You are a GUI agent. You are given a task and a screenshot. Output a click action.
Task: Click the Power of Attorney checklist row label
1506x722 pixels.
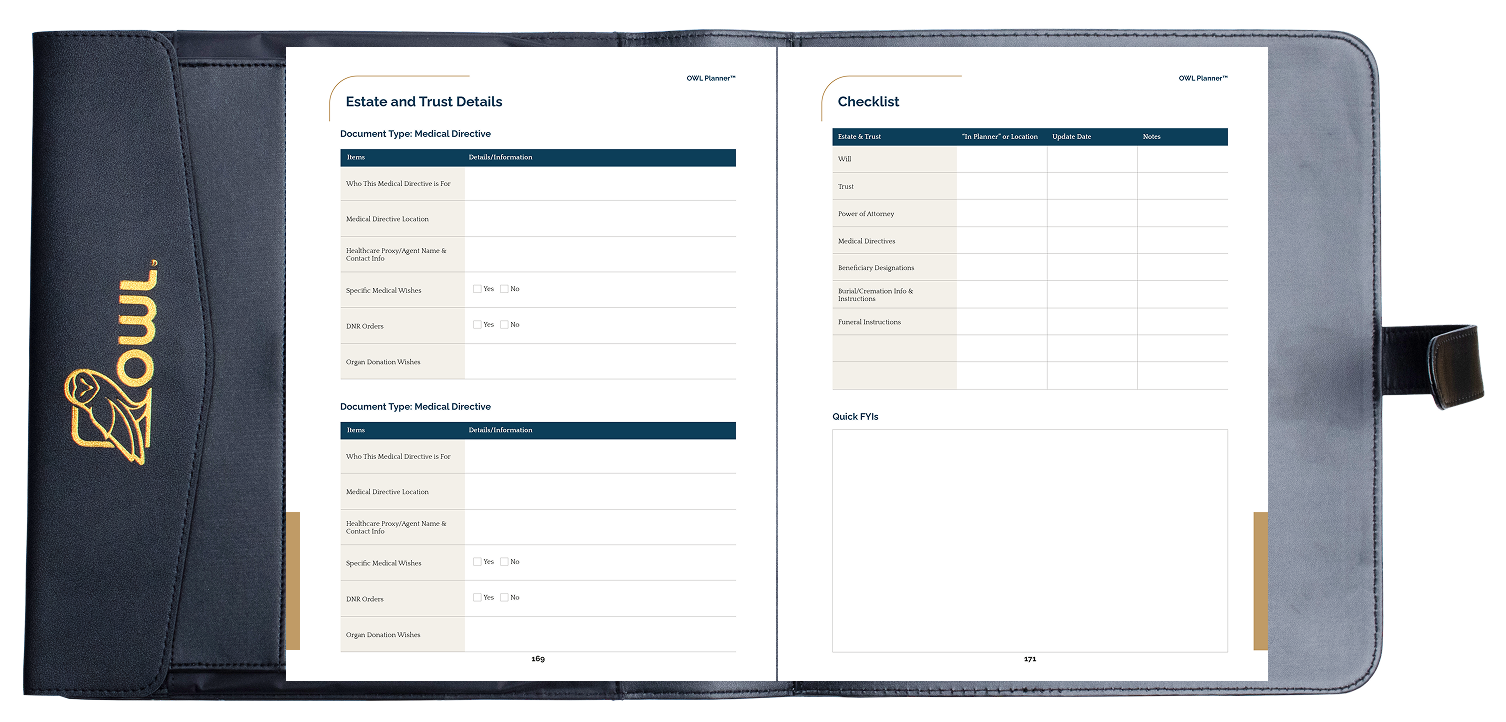(866, 214)
